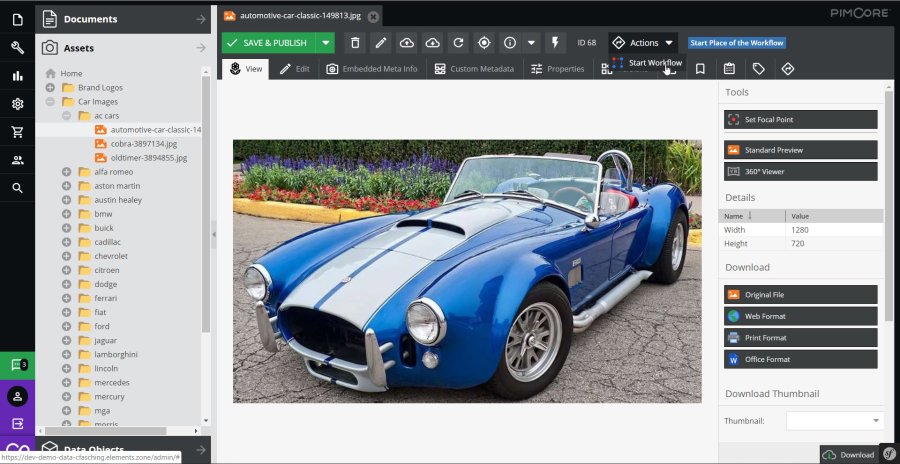900x464 pixels.
Task: Click the reload asset icon
Action: tap(458, 43)
